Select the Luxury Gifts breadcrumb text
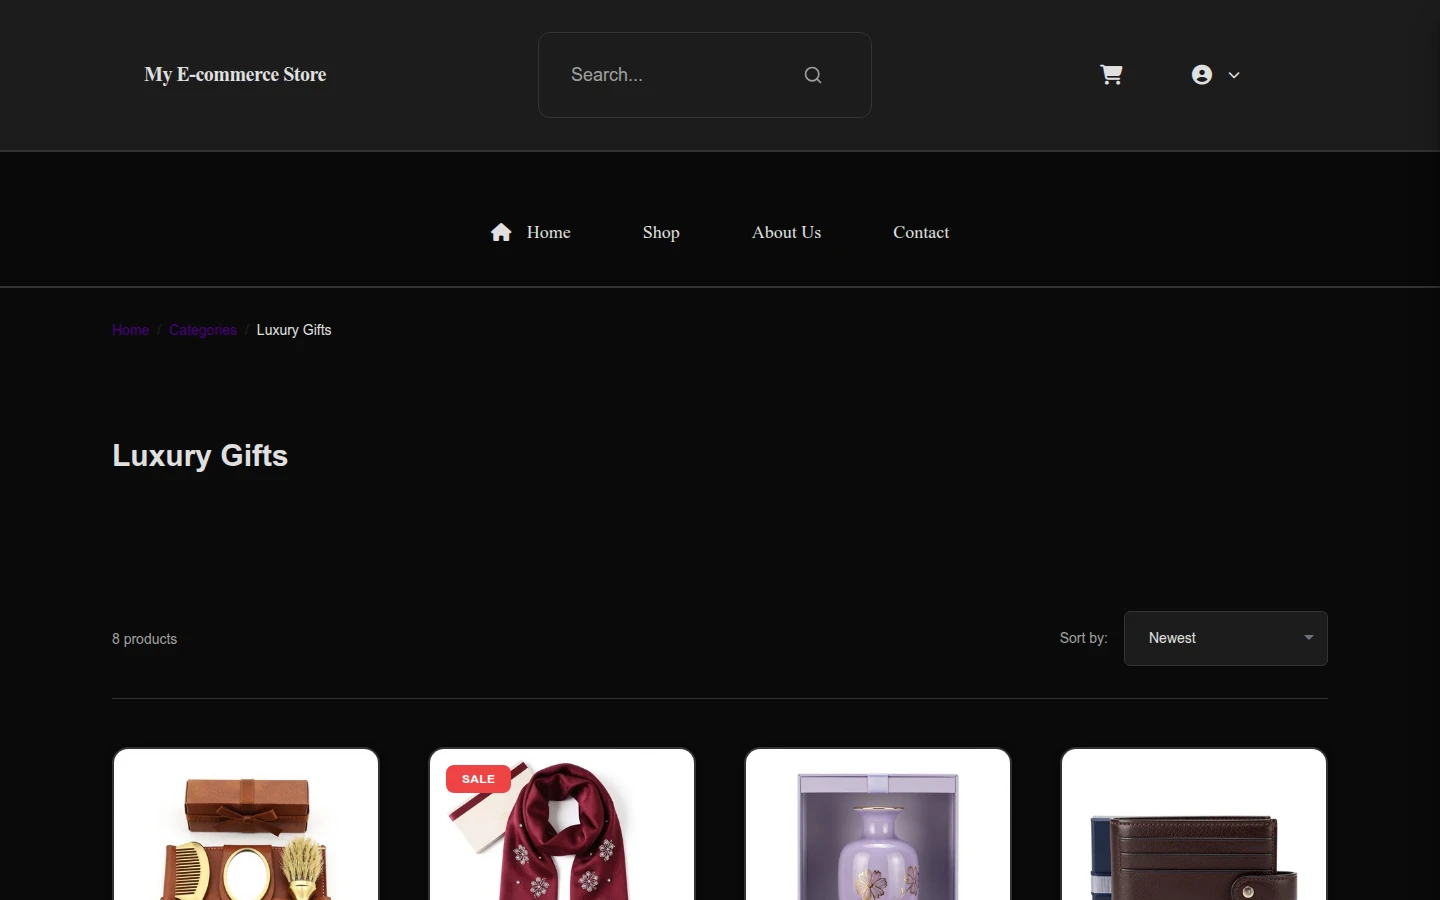The height and width of the screenshot is (900, 1440). tap(294, 330)
